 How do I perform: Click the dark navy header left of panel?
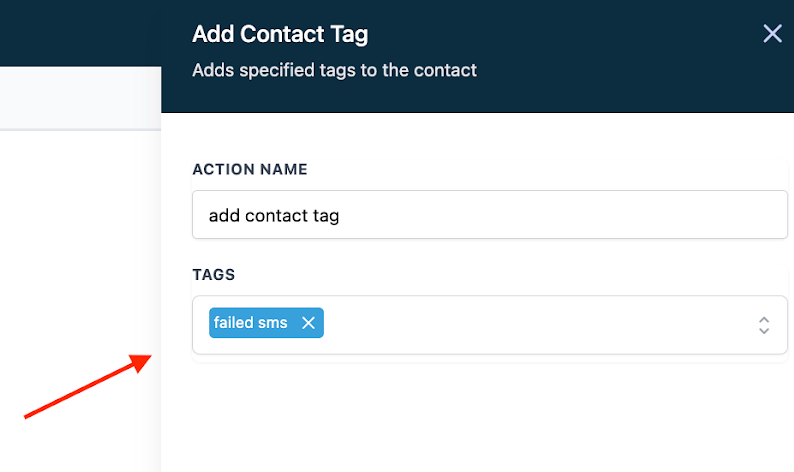coord(80,32)
